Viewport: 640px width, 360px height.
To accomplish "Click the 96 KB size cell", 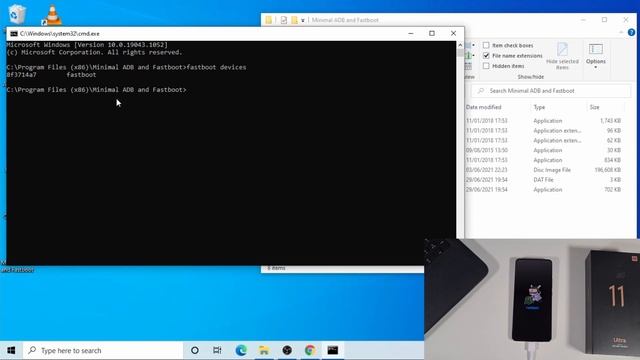I will tap(613, 131).
